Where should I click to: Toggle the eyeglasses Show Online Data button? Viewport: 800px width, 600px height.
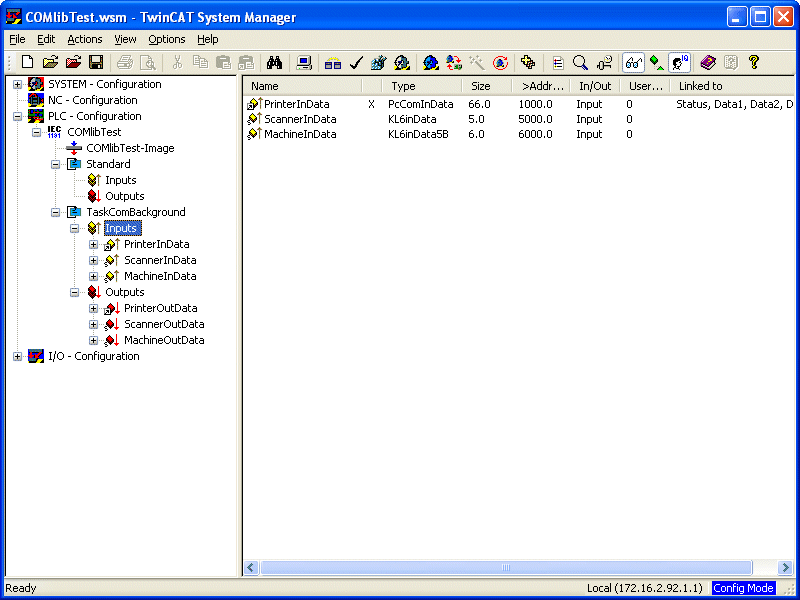coord(633,63)
